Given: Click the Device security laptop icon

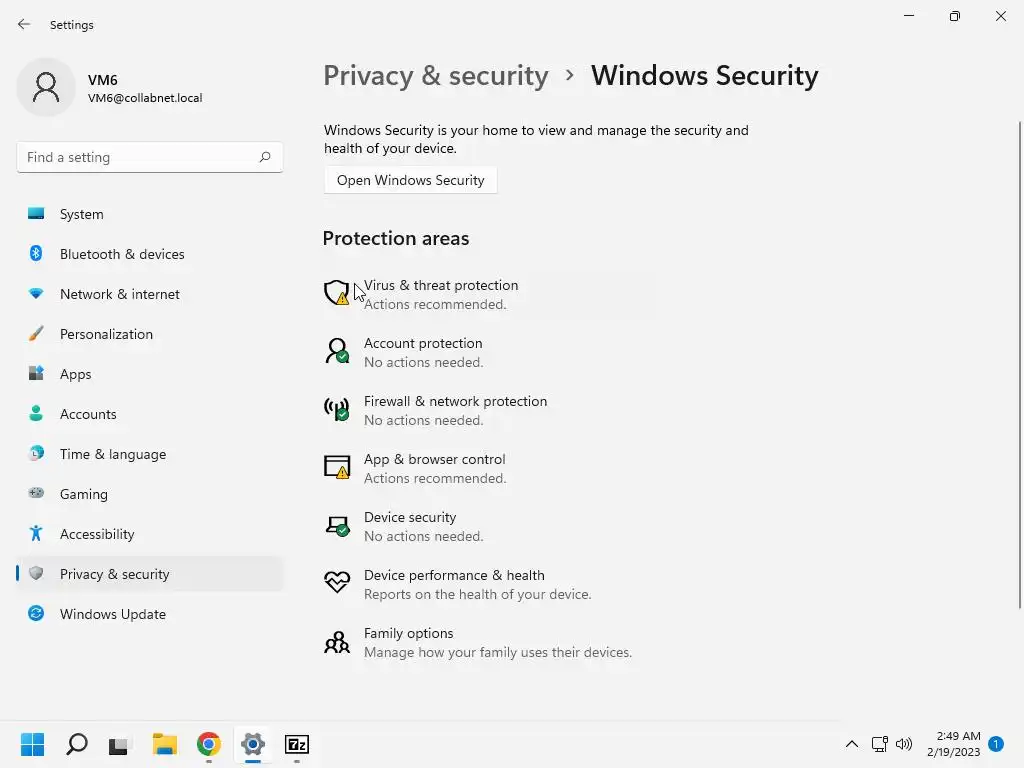Looking at the screenshot, I should tap(337, 525).
